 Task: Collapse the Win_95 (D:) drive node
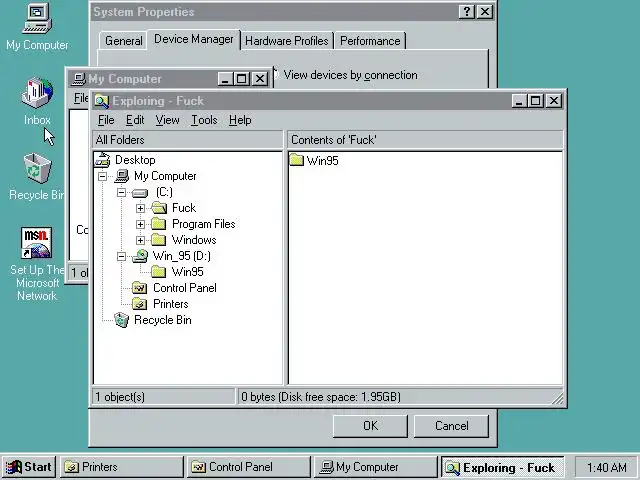(x=122, y=256)
